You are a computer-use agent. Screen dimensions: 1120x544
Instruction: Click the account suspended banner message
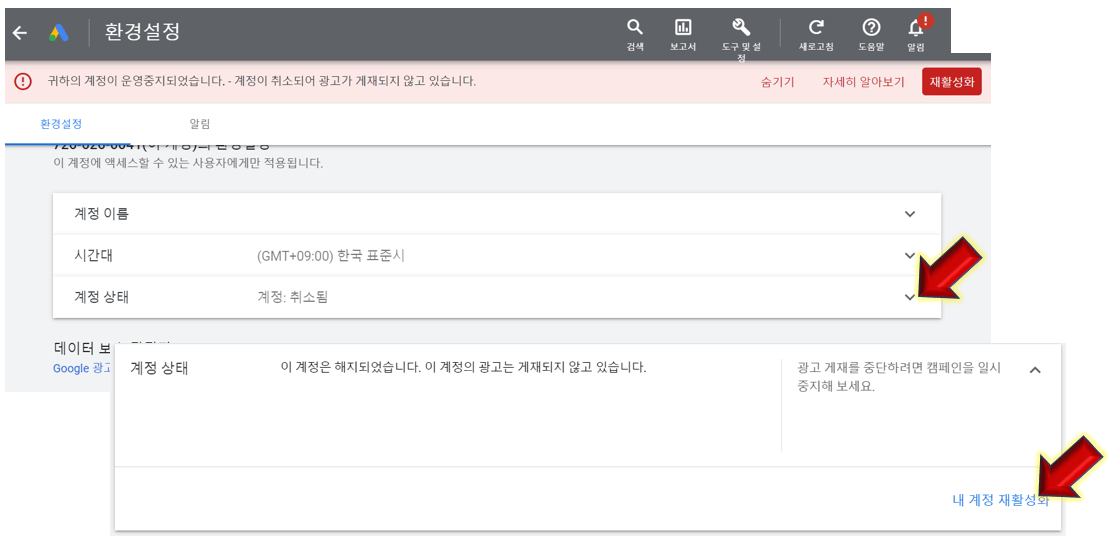[261, 81]
